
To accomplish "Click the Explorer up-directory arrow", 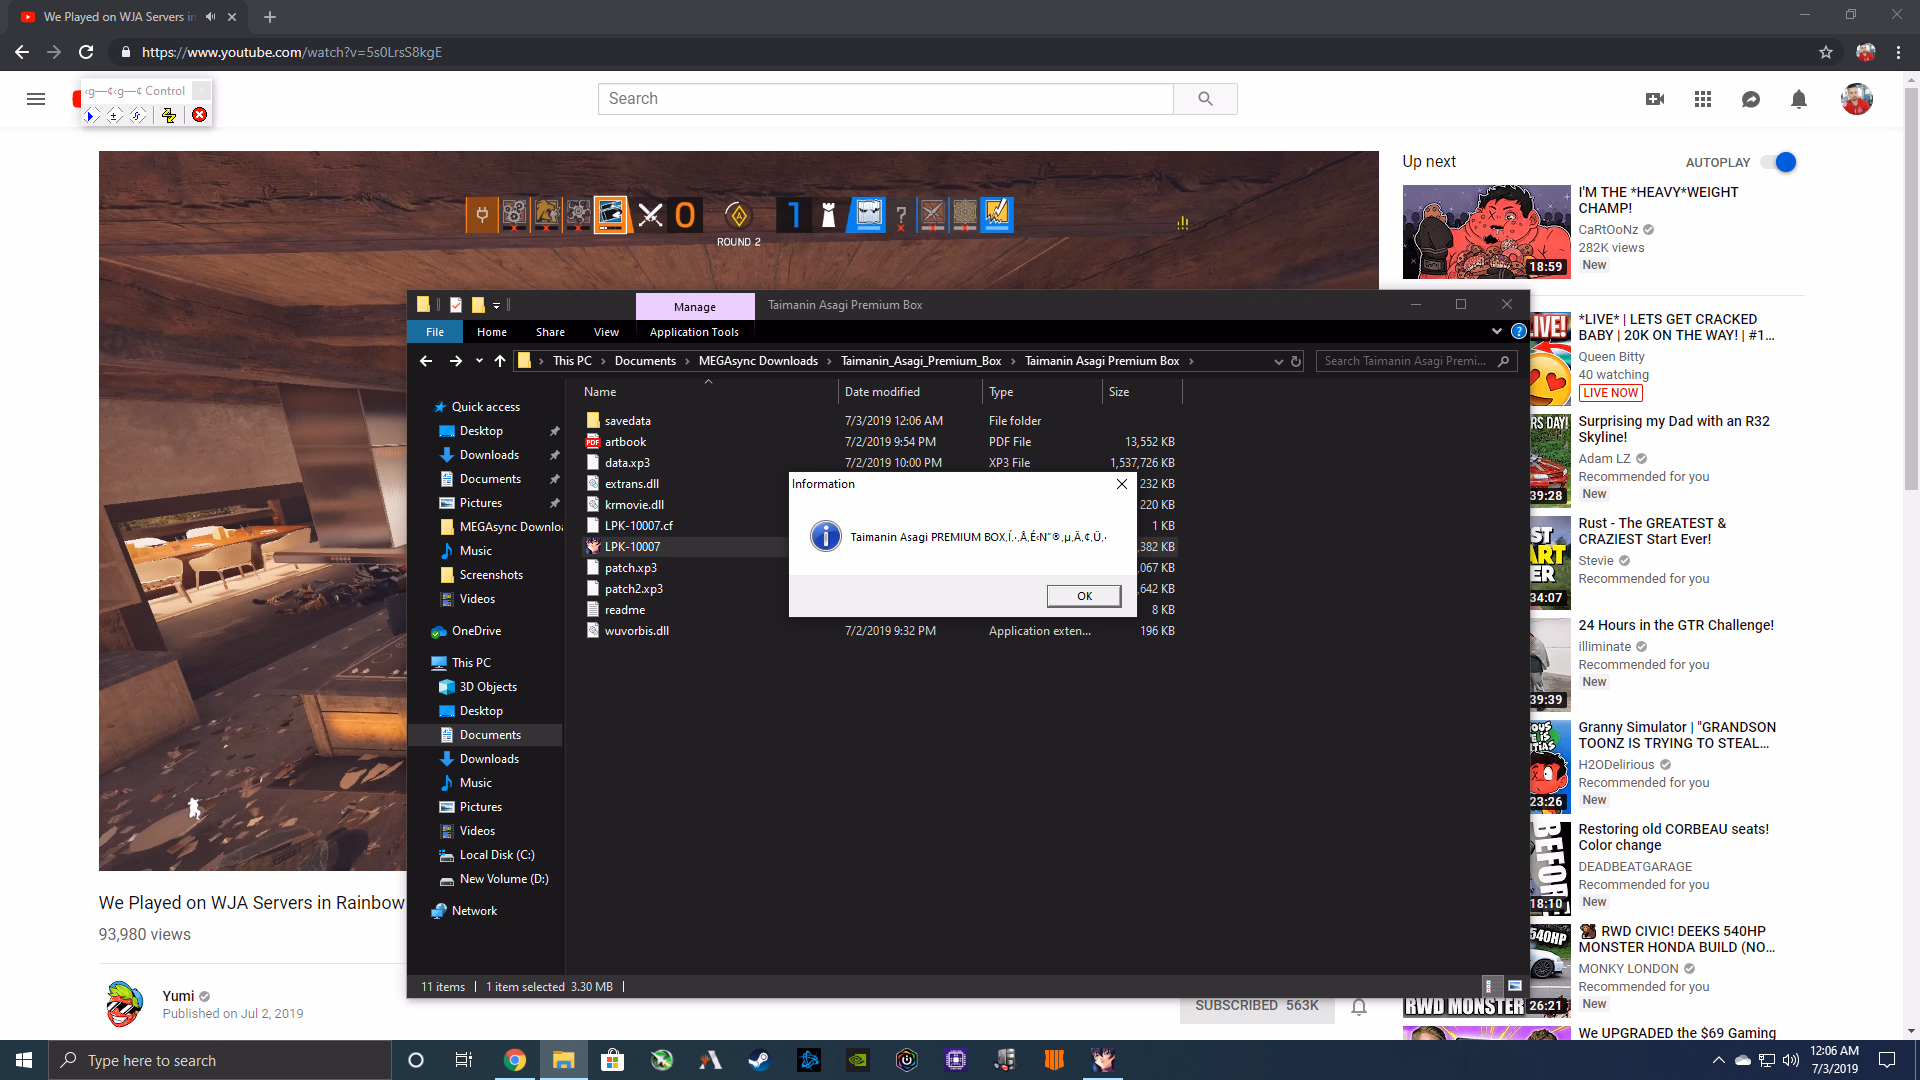I will coord(500,361).
